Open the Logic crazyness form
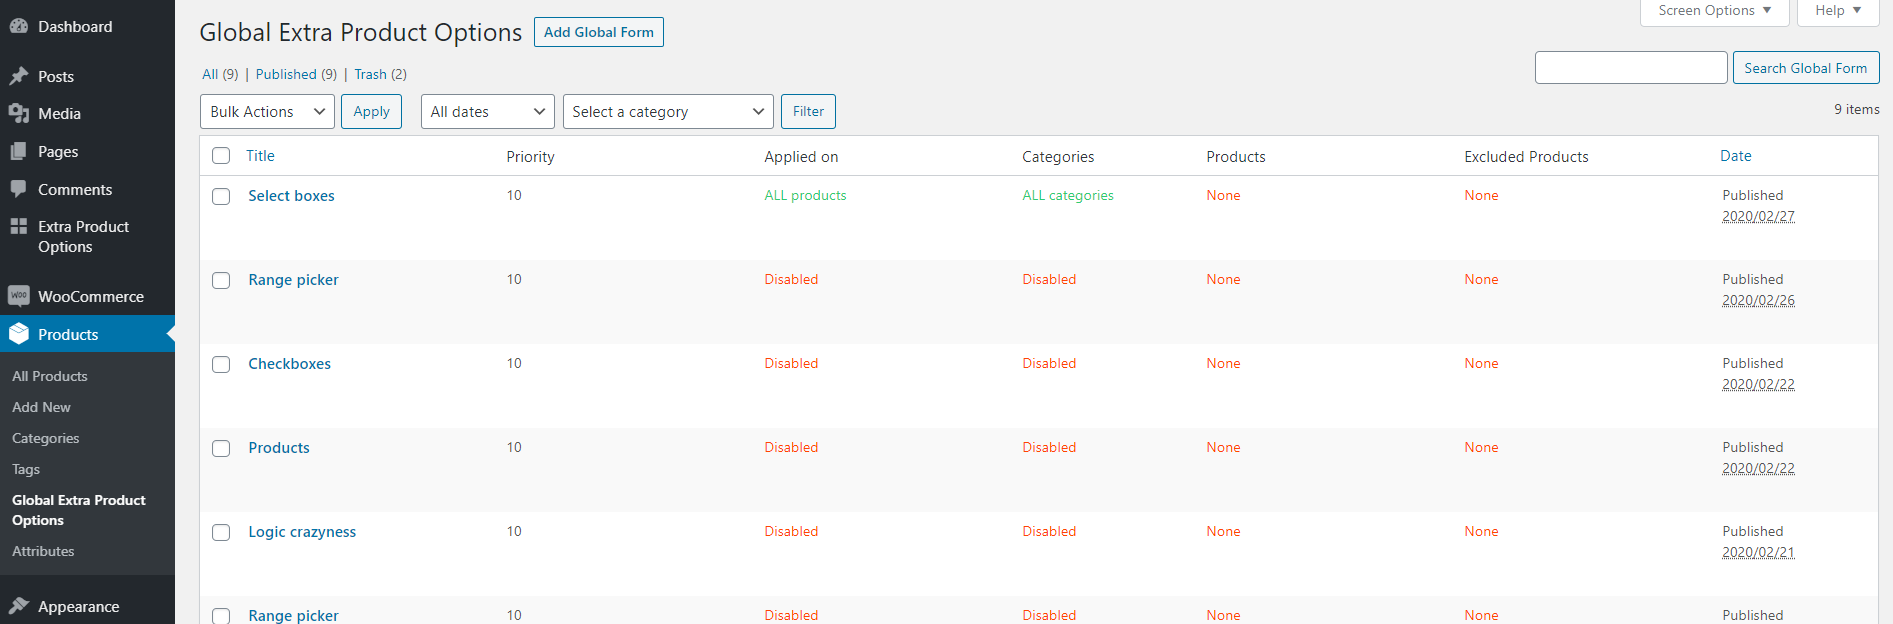This screenshot has height=624, width=1893. [302, 532]
